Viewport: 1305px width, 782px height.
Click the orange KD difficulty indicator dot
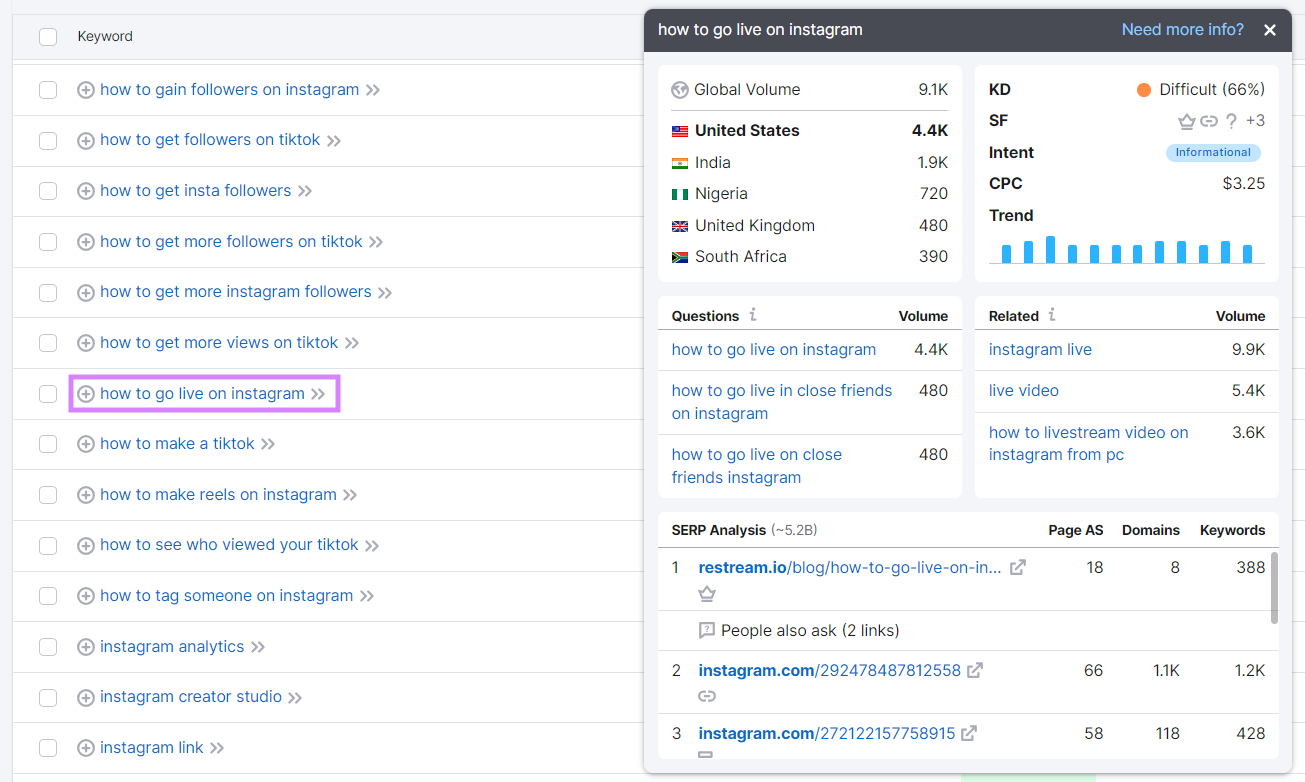pyautogui.click(x=1143, y=89)
